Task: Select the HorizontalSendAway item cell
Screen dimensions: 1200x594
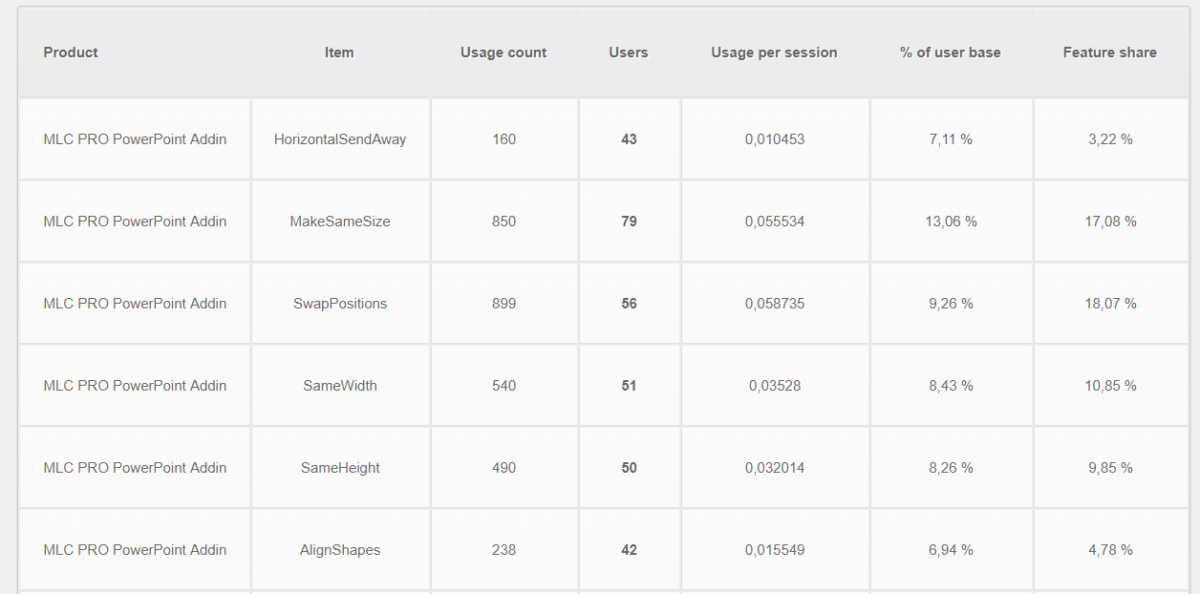Action: (x=340, y=139)
